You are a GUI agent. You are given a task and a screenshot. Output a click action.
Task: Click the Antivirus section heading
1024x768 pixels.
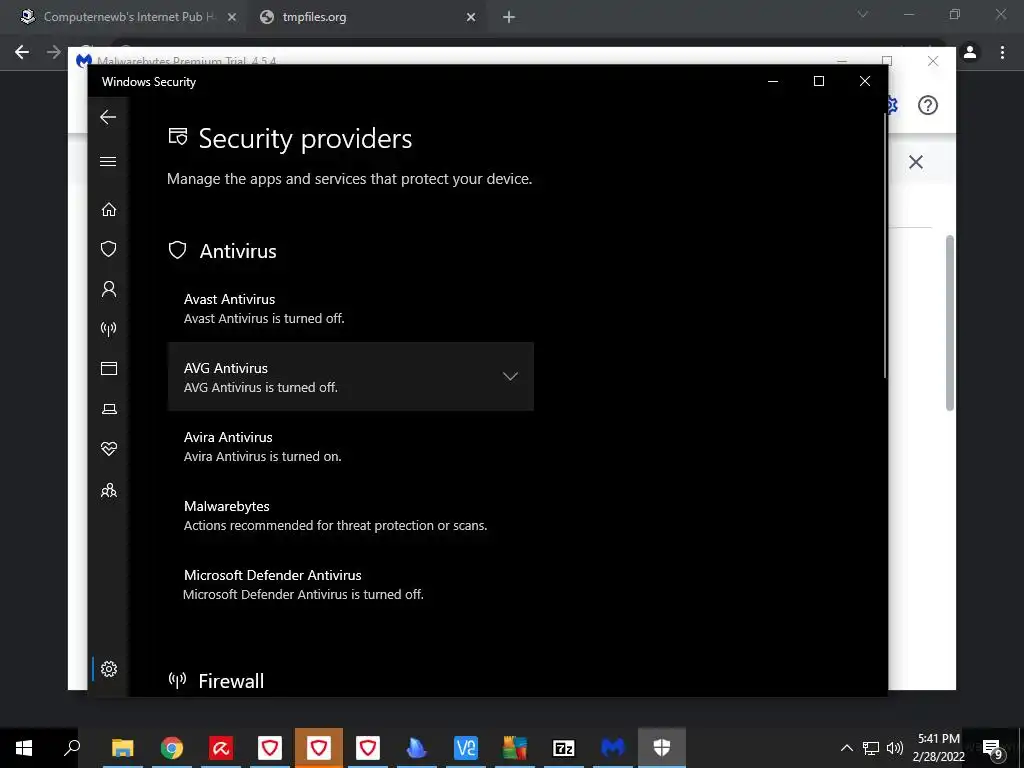[x=238, y=251]
